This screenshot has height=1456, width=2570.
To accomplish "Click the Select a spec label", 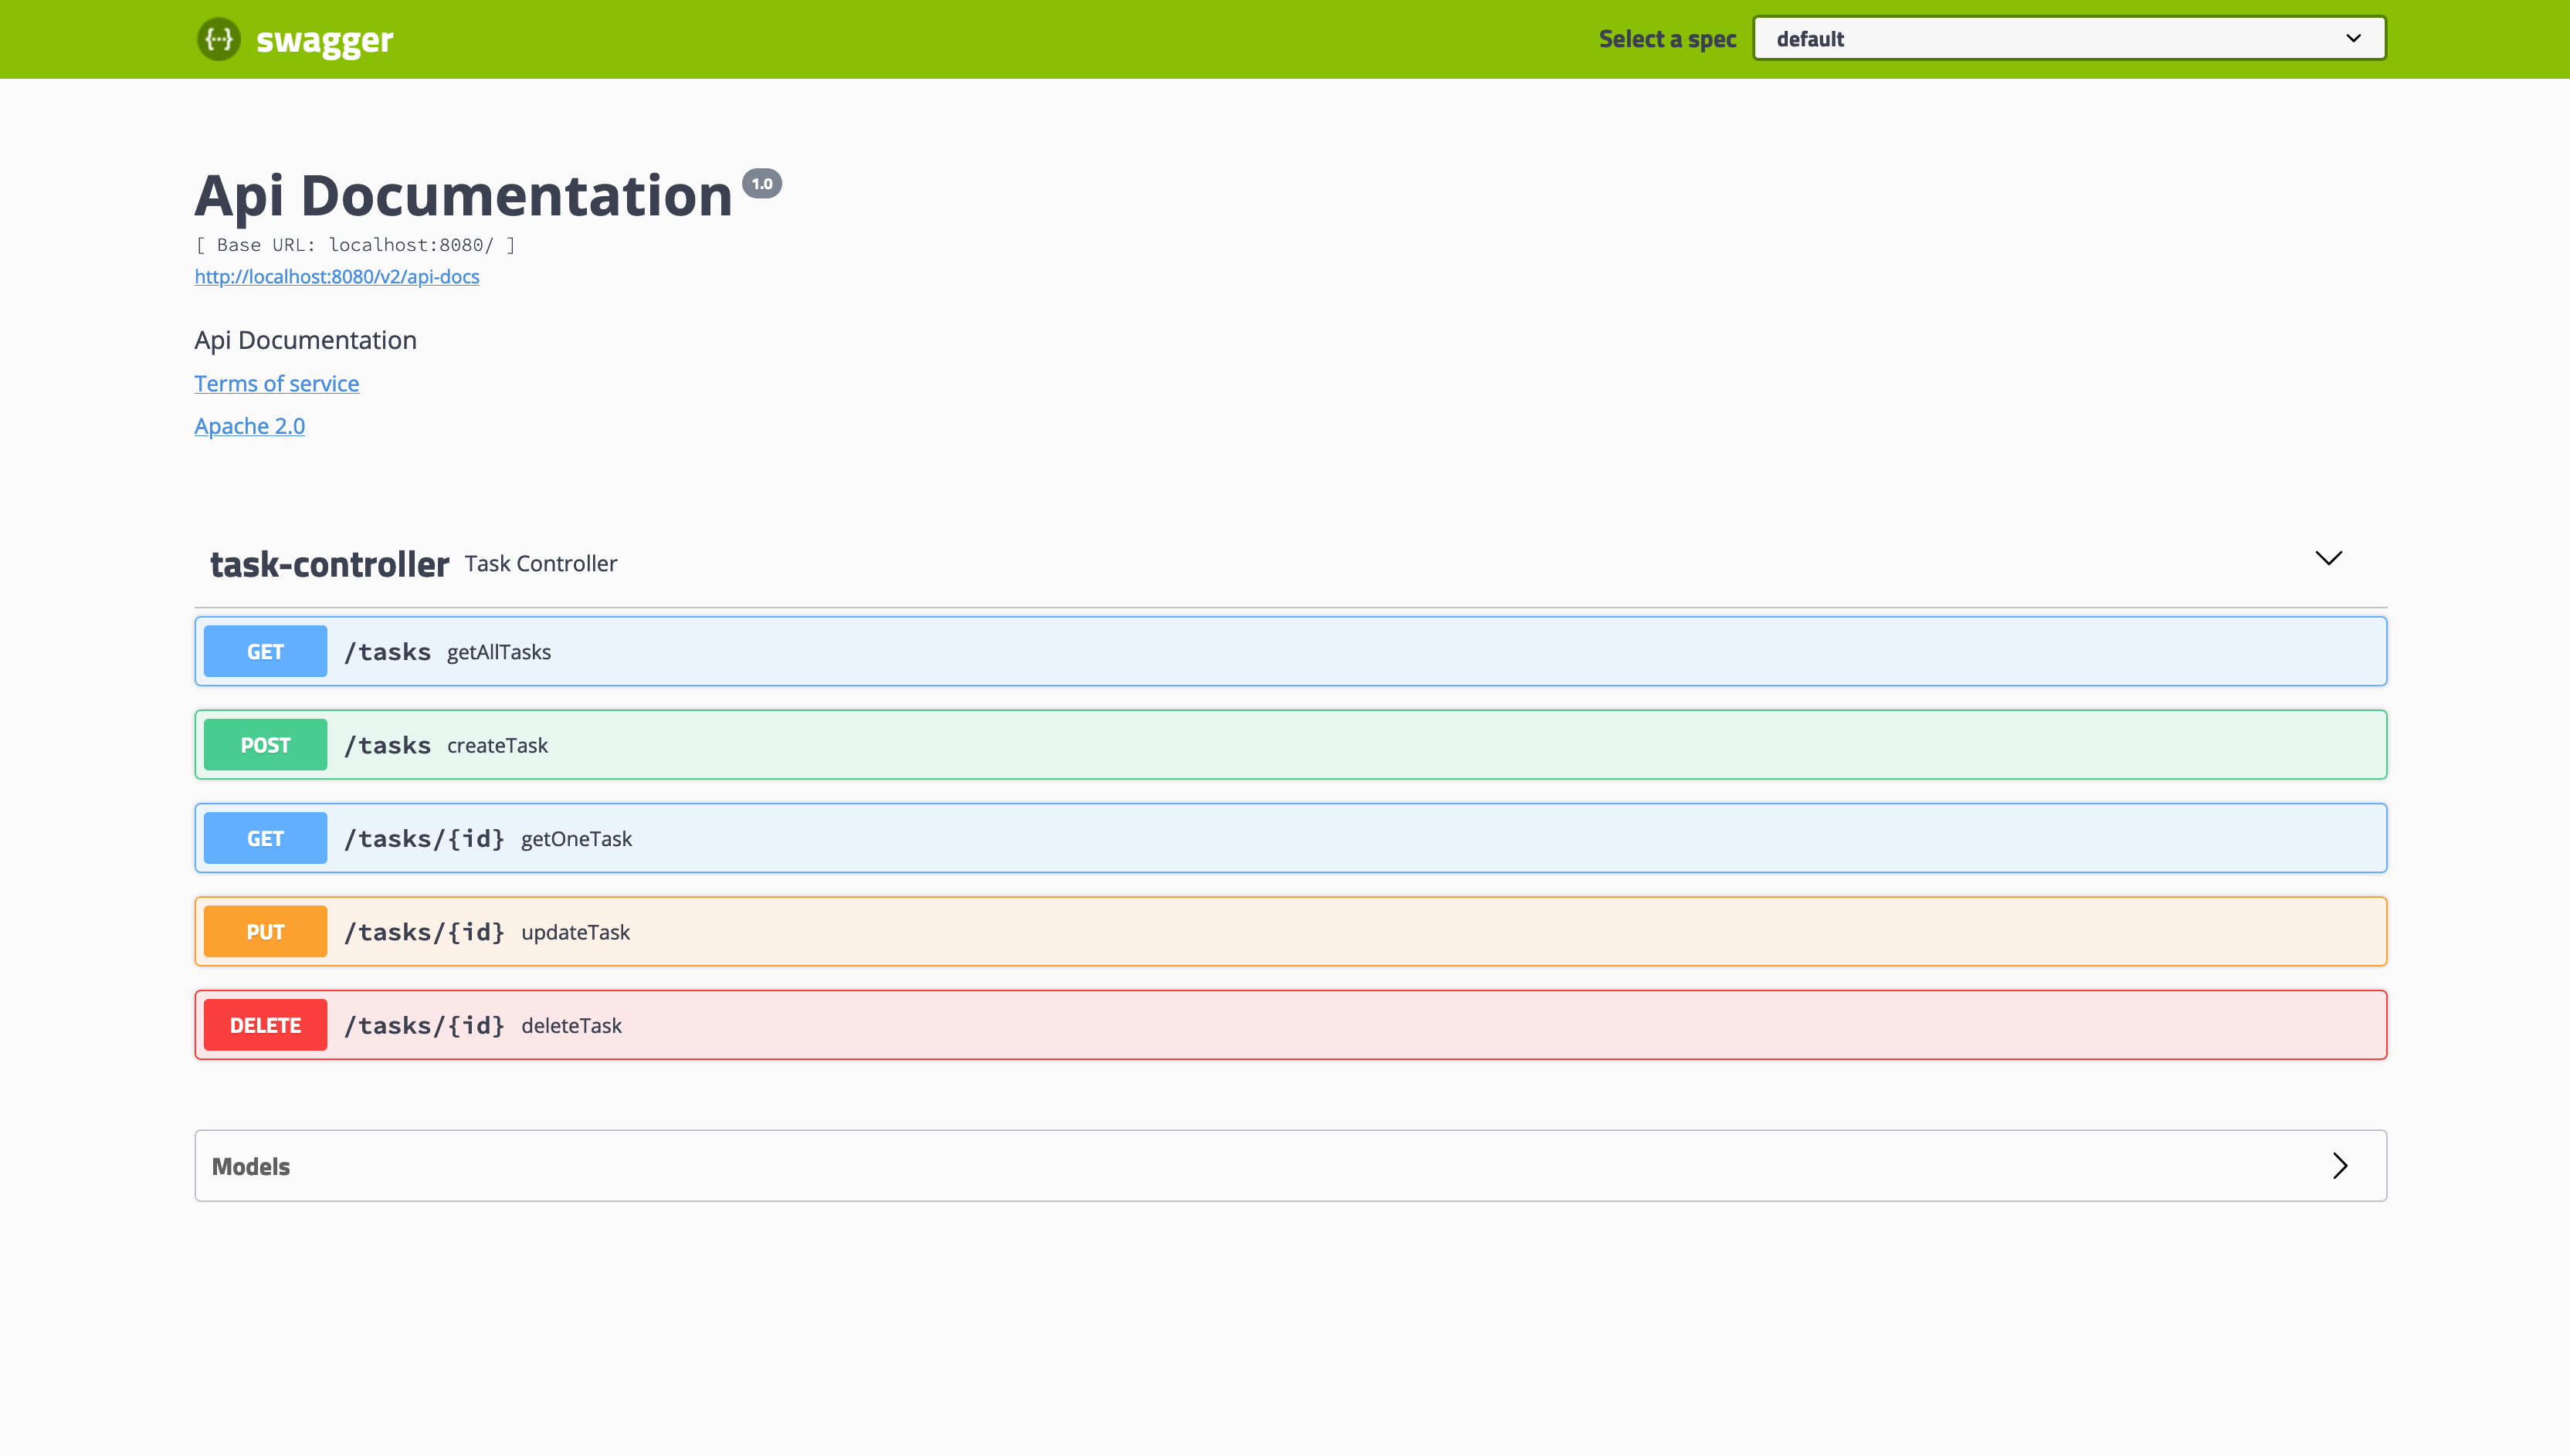I will click(1666, 39).
